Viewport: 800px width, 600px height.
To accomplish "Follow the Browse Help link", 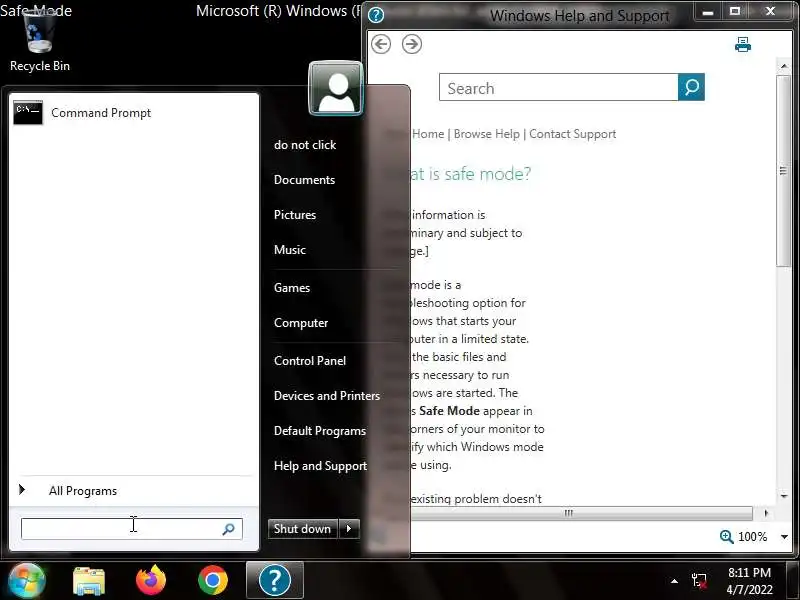I will coord(487,134).
